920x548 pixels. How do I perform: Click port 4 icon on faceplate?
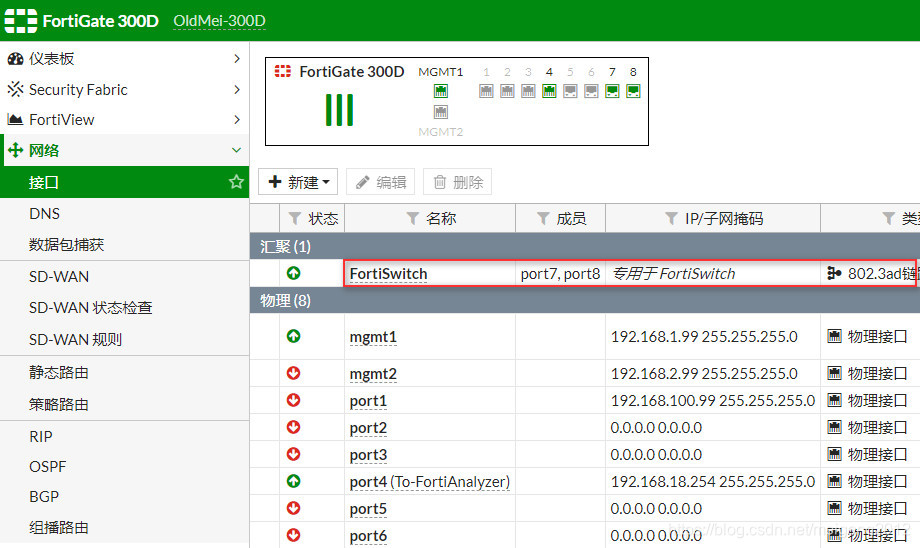pyautogui.click(x=549, y=91)
